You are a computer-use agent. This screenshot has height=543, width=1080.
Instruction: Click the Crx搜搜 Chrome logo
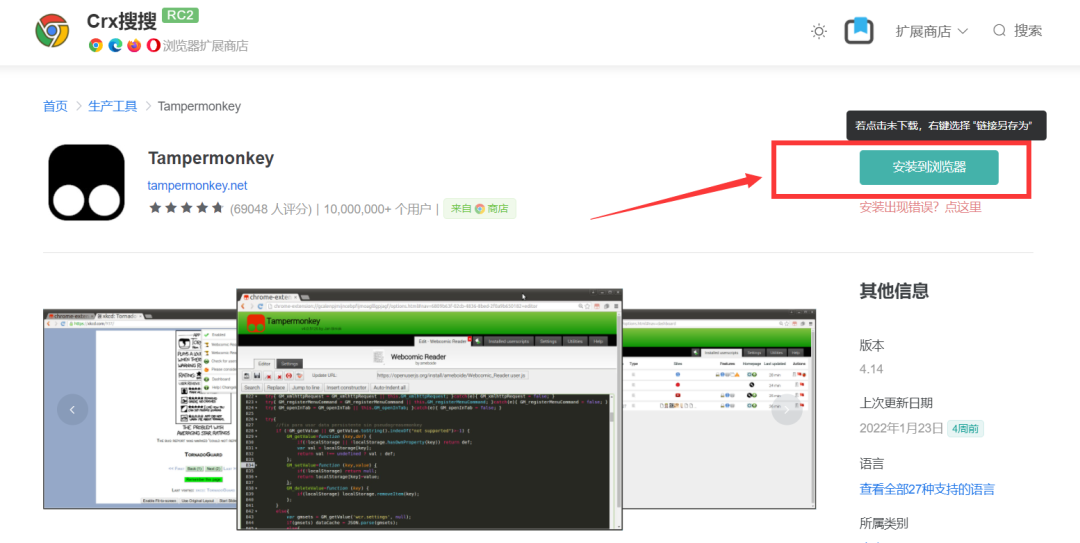52,31
